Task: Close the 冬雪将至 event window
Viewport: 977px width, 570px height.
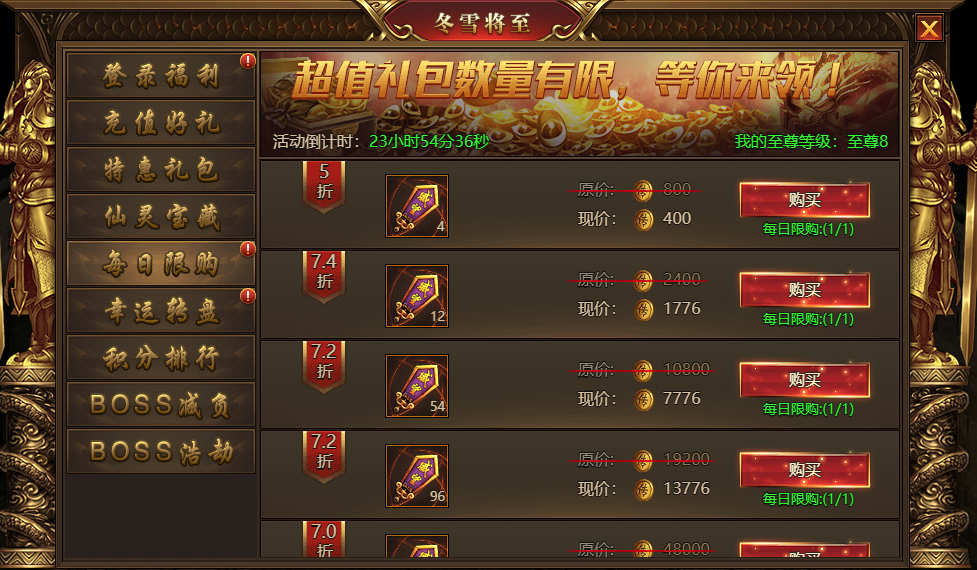Action: pos(929,28)
